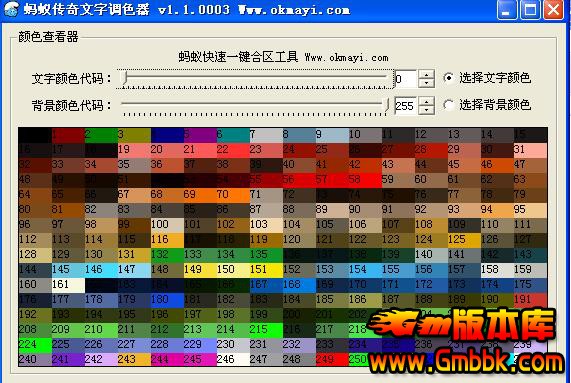The image size is (571, 383).
Task: Pick color swatch 249 red
Action: (x=332, y=359)
